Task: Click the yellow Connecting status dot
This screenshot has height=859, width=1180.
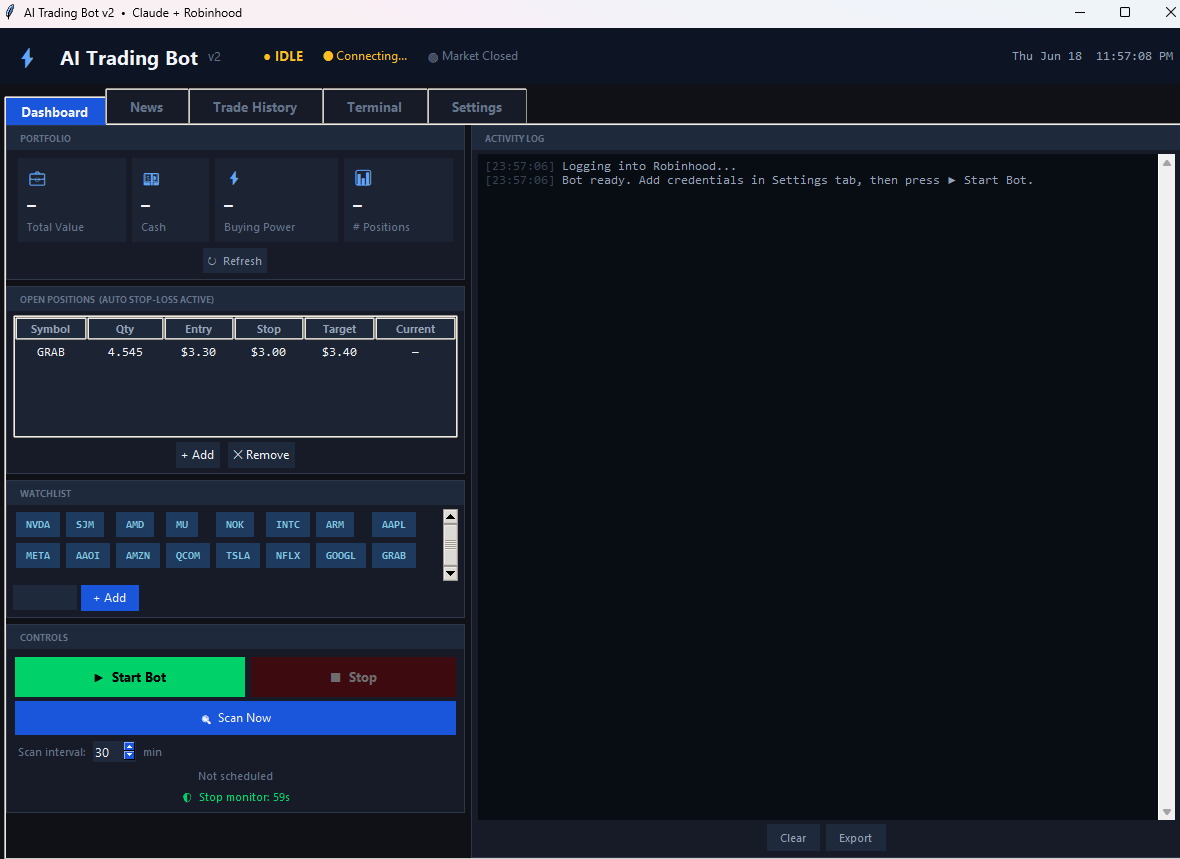Action: [x=328, y=56]
